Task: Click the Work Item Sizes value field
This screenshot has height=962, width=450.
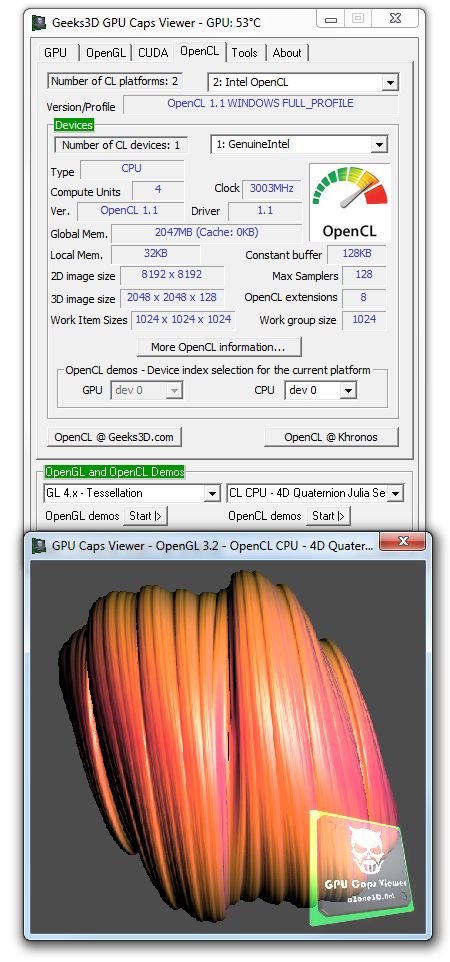Action: [x=183, y=320]
